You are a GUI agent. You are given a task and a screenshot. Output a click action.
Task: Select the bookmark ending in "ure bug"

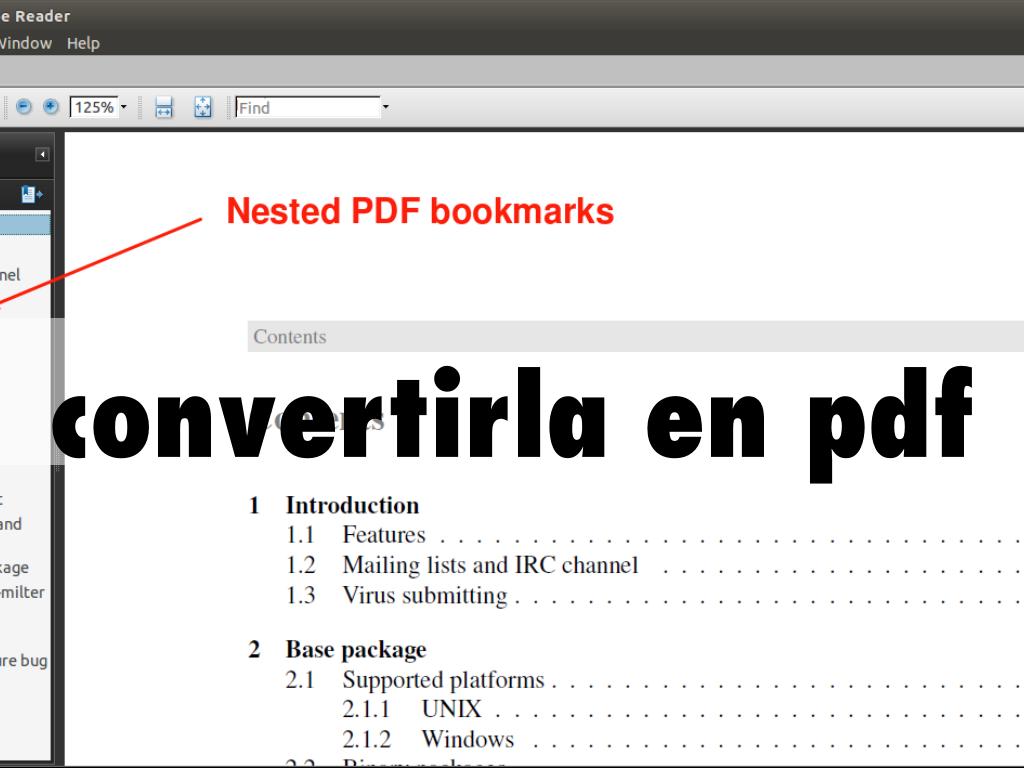pos(24,660)
